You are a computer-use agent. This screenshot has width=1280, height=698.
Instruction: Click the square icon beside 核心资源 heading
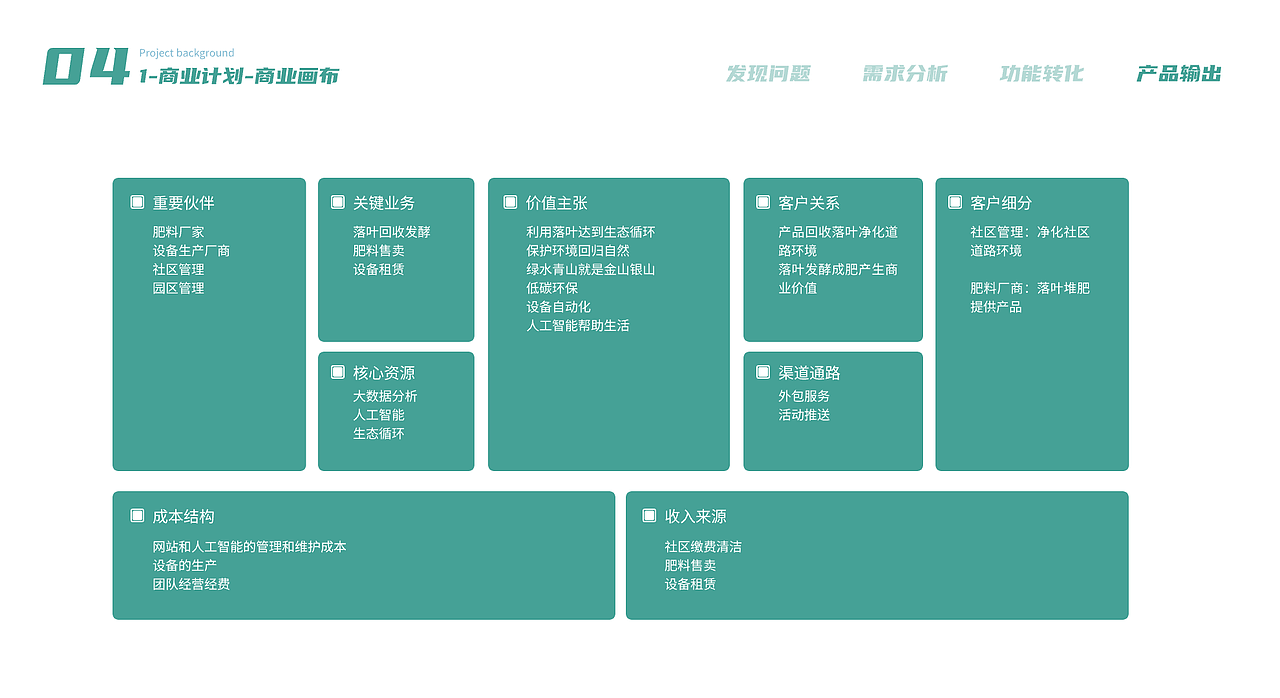(x=337, y=370)
